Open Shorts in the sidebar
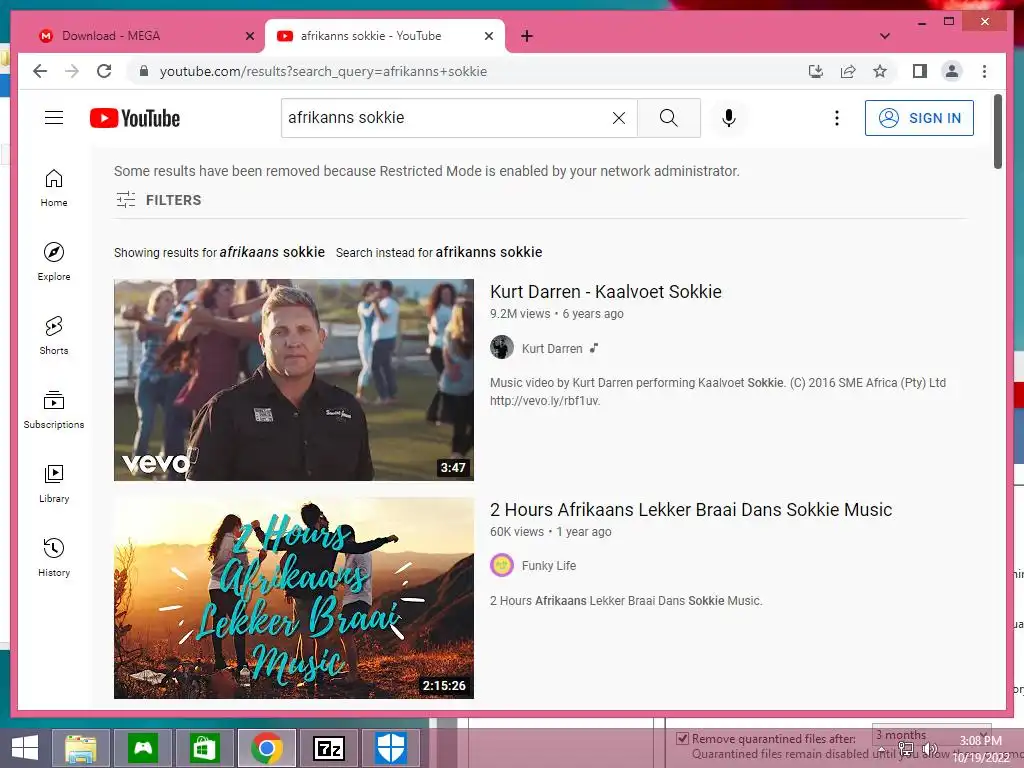This screenshot has width=1024, height=768. click(54, 336)
